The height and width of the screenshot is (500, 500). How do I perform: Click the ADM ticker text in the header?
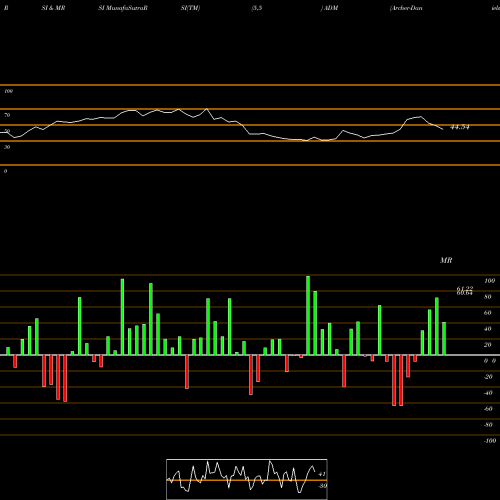tap(331, 8)
